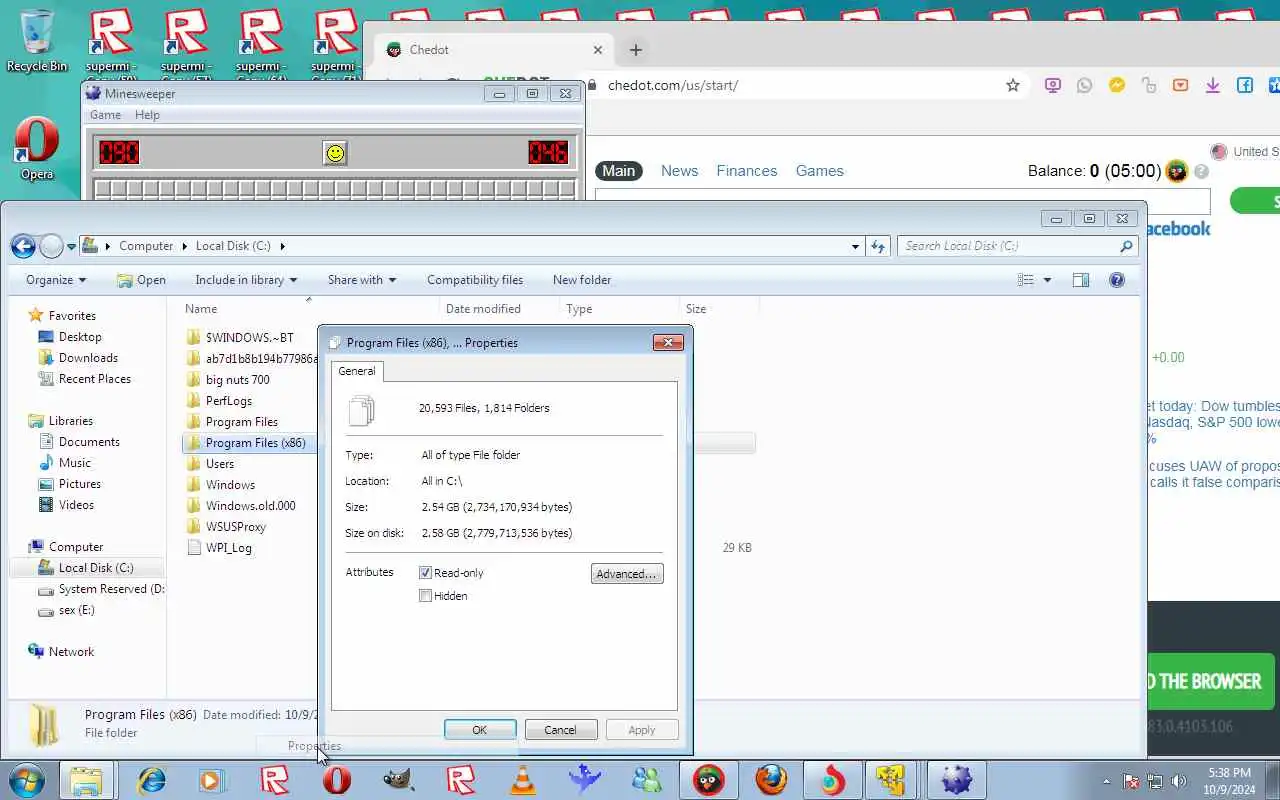1280x800 pixels.
Task: Select Local Disk (C:) in navigation pane
Action: [x=95, y=568]
